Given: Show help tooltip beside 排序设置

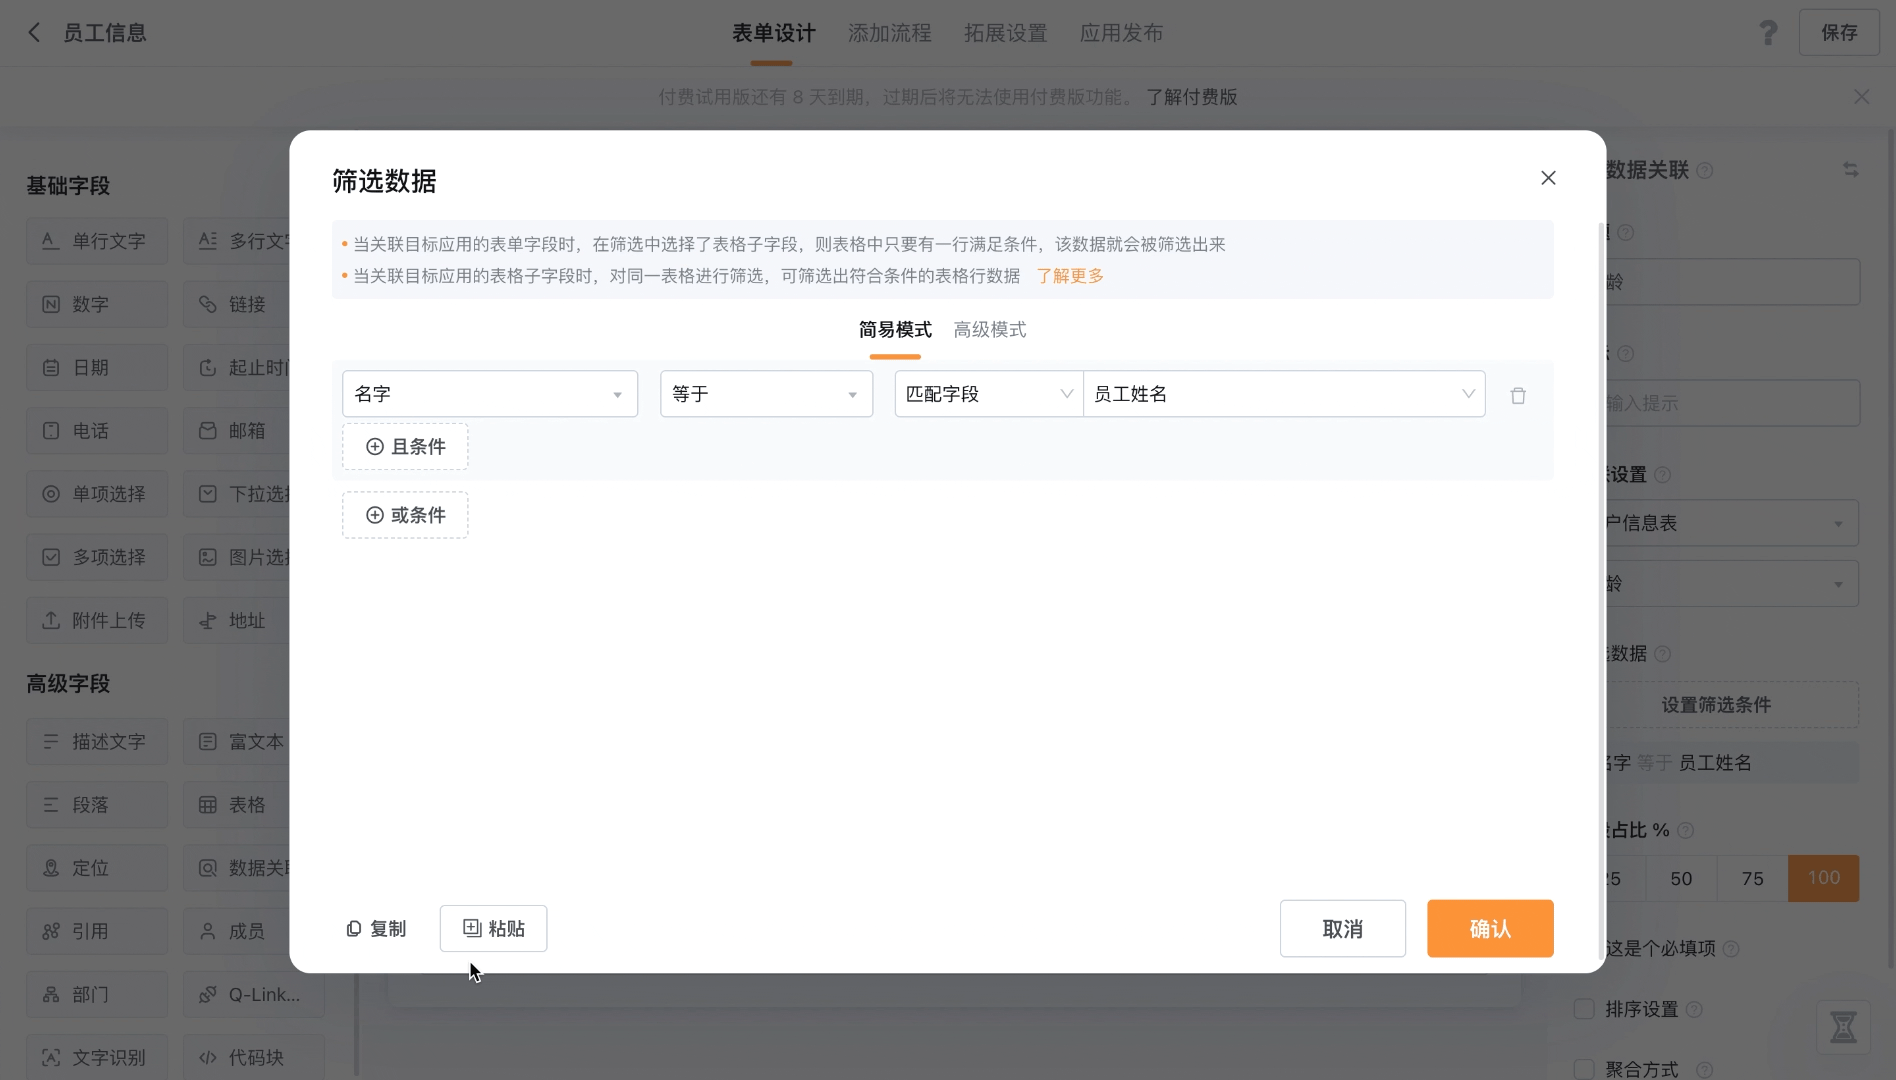Looking at the screenshot, I should 1694,1010.
